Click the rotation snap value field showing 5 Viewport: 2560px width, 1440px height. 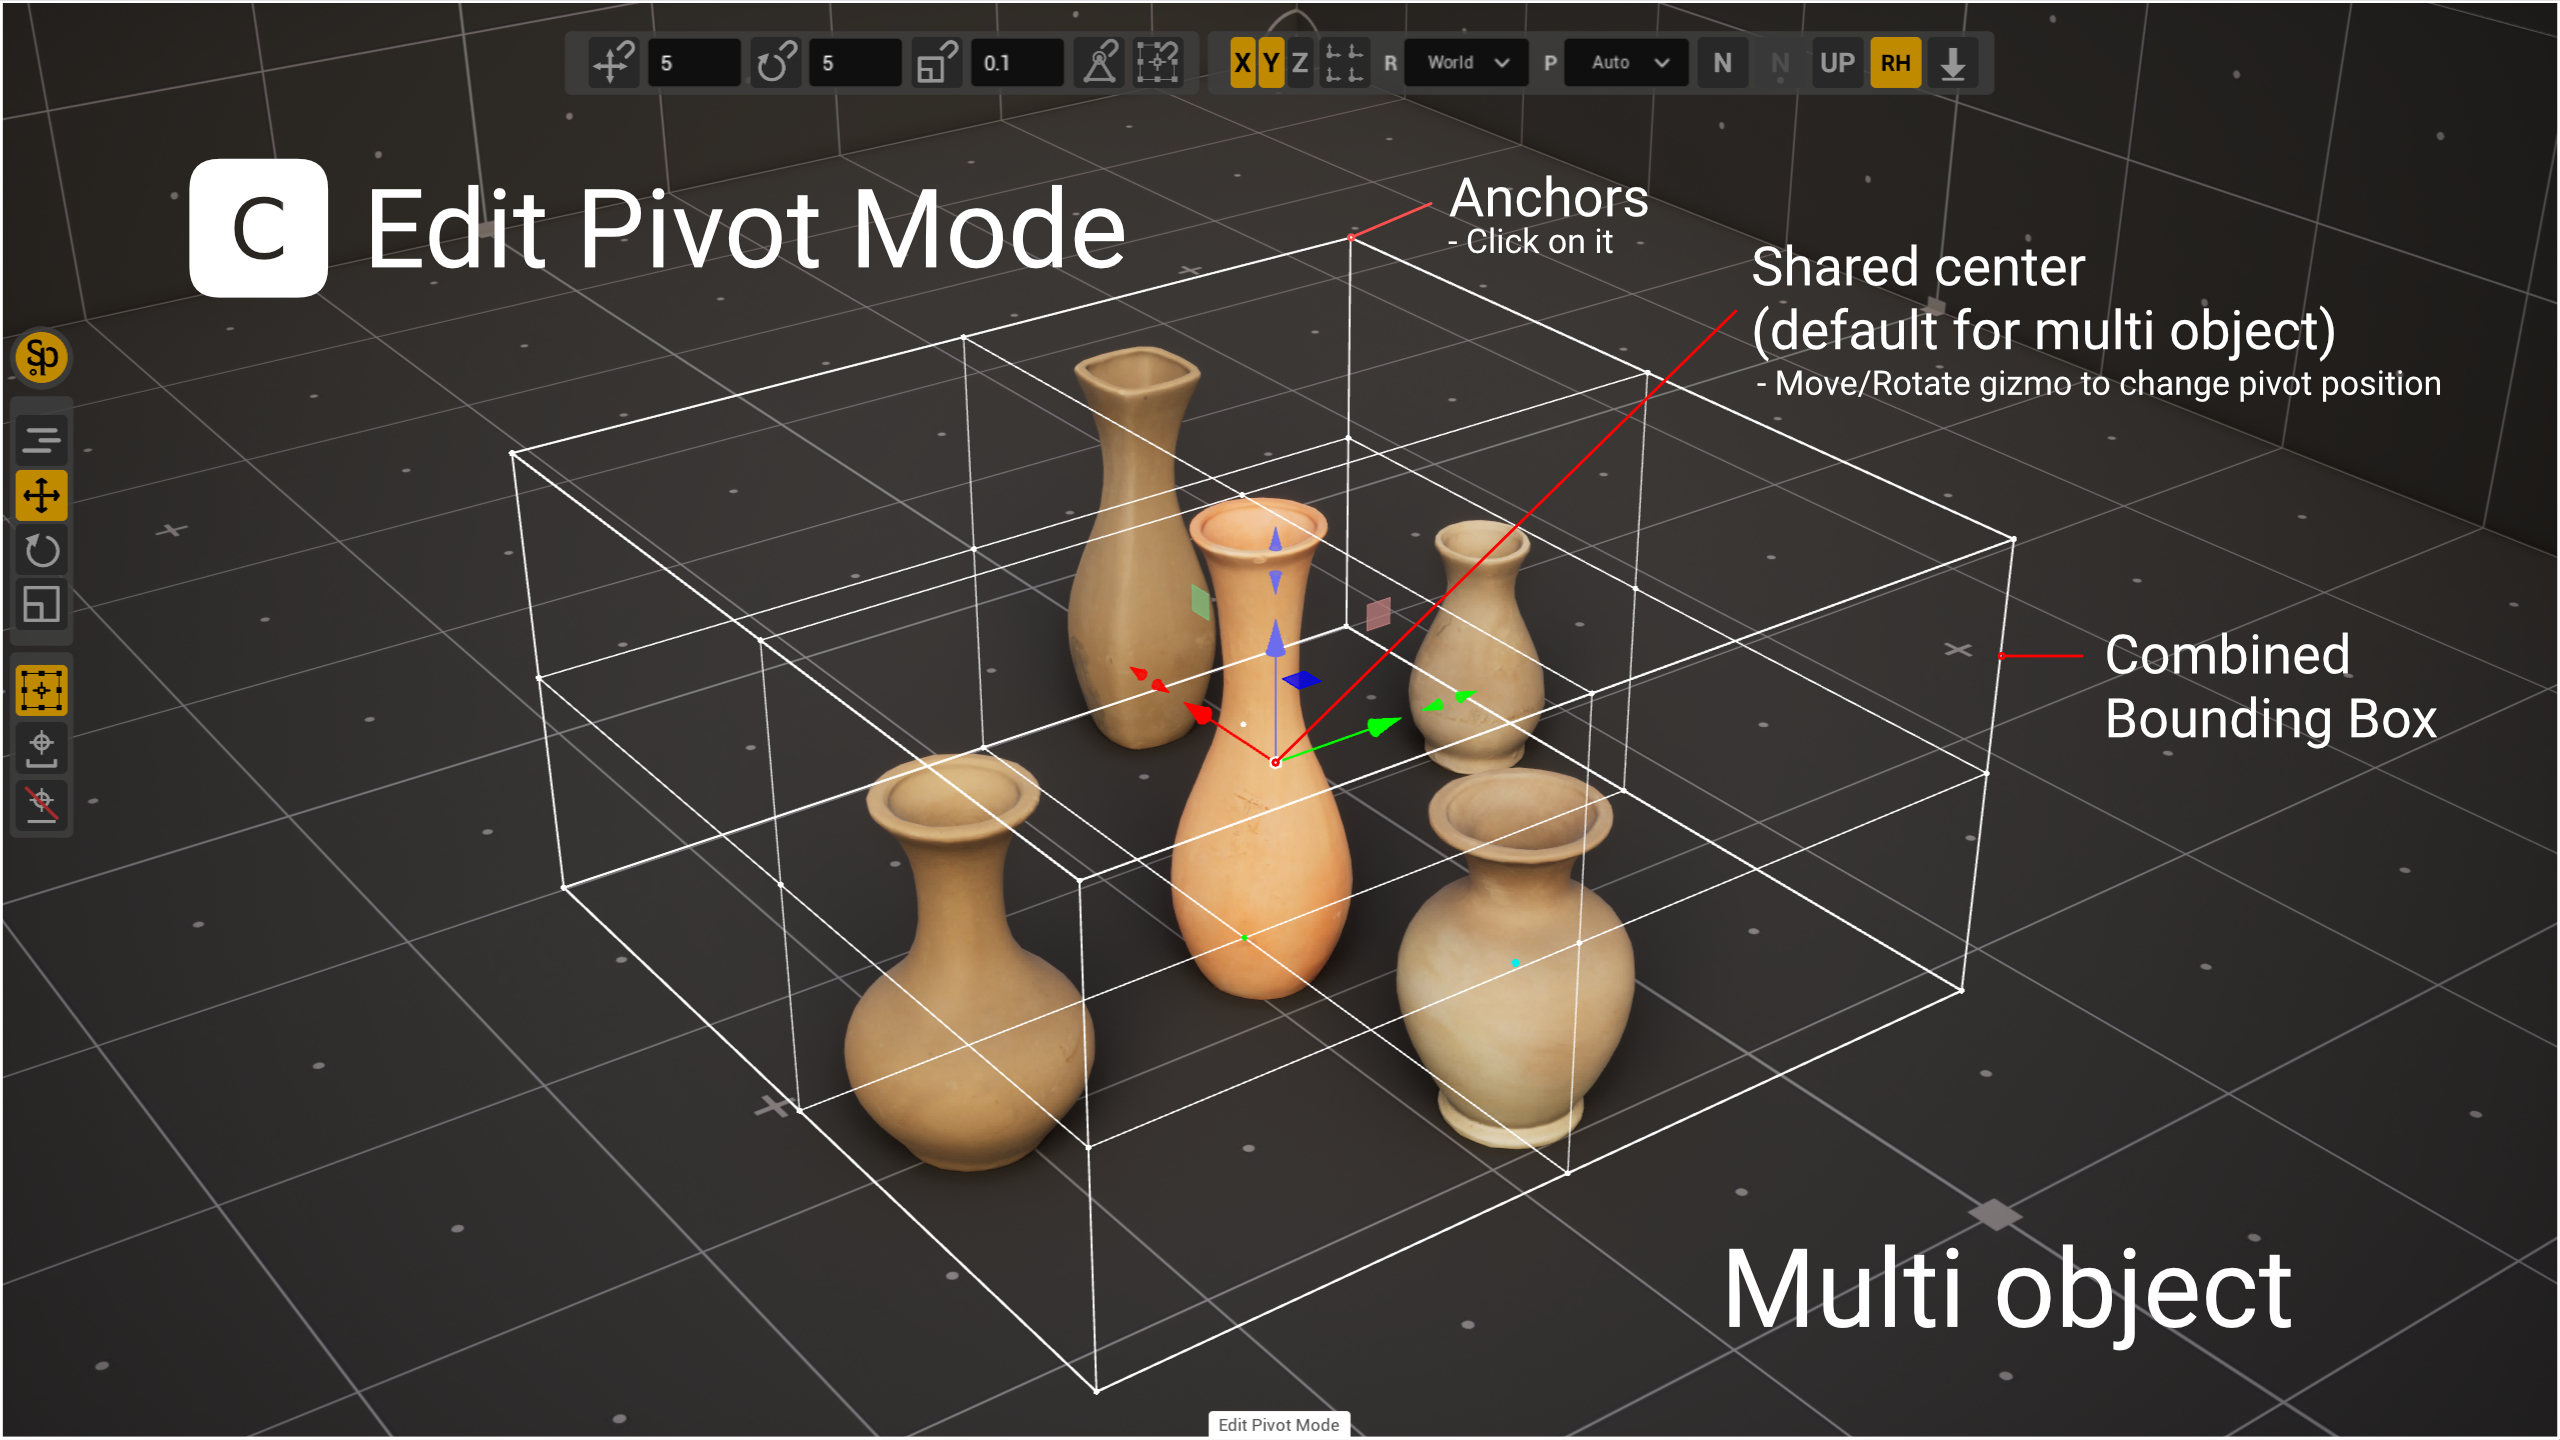click(x=855, y=63)
